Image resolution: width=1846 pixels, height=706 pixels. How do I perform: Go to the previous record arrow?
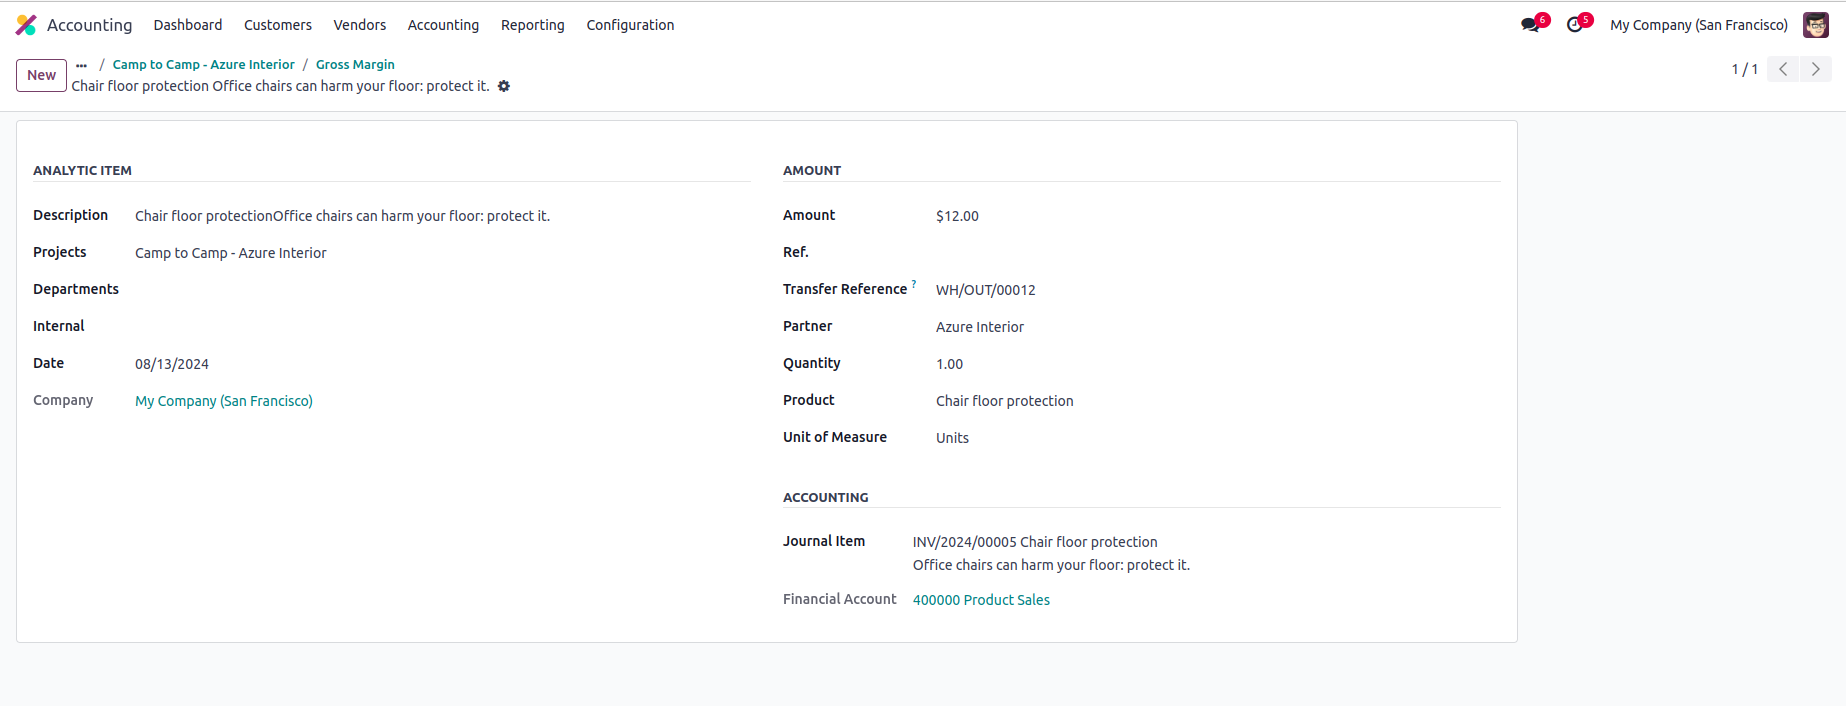pos(1783,69)
